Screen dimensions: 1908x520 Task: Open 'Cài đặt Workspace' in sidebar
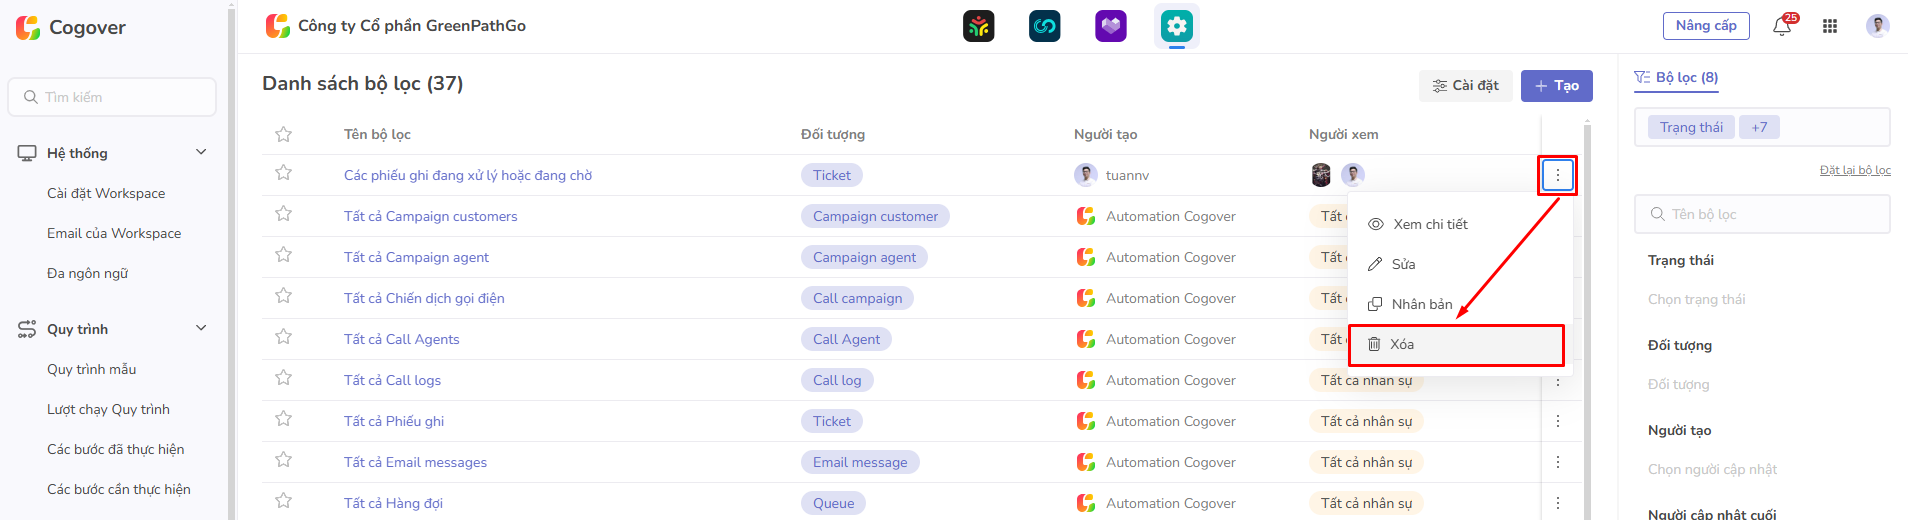point(106,193)
